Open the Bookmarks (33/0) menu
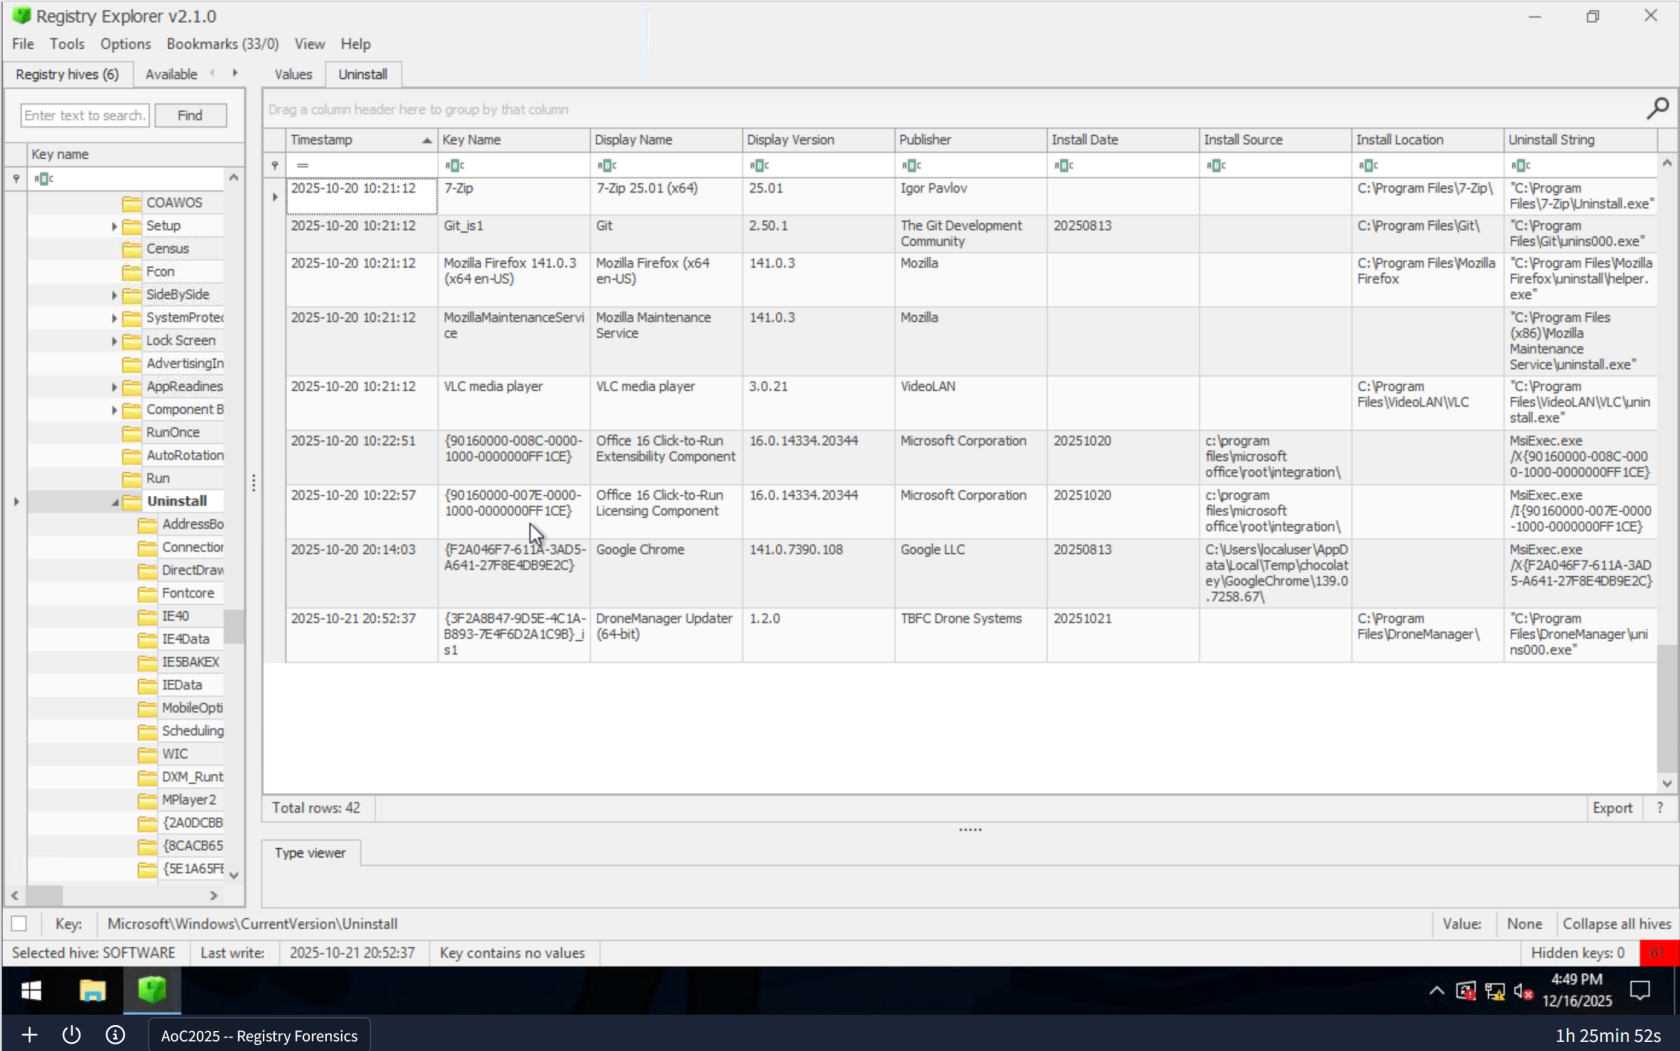 tap(222, 44)
